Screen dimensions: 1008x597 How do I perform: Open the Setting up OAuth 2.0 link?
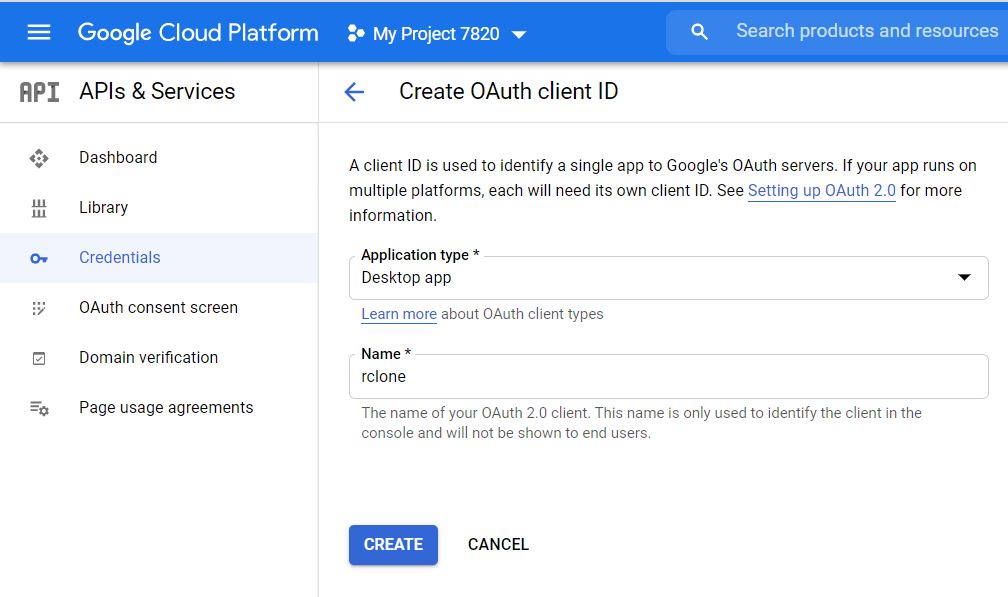pyautogui.click(x=821, y=191)
